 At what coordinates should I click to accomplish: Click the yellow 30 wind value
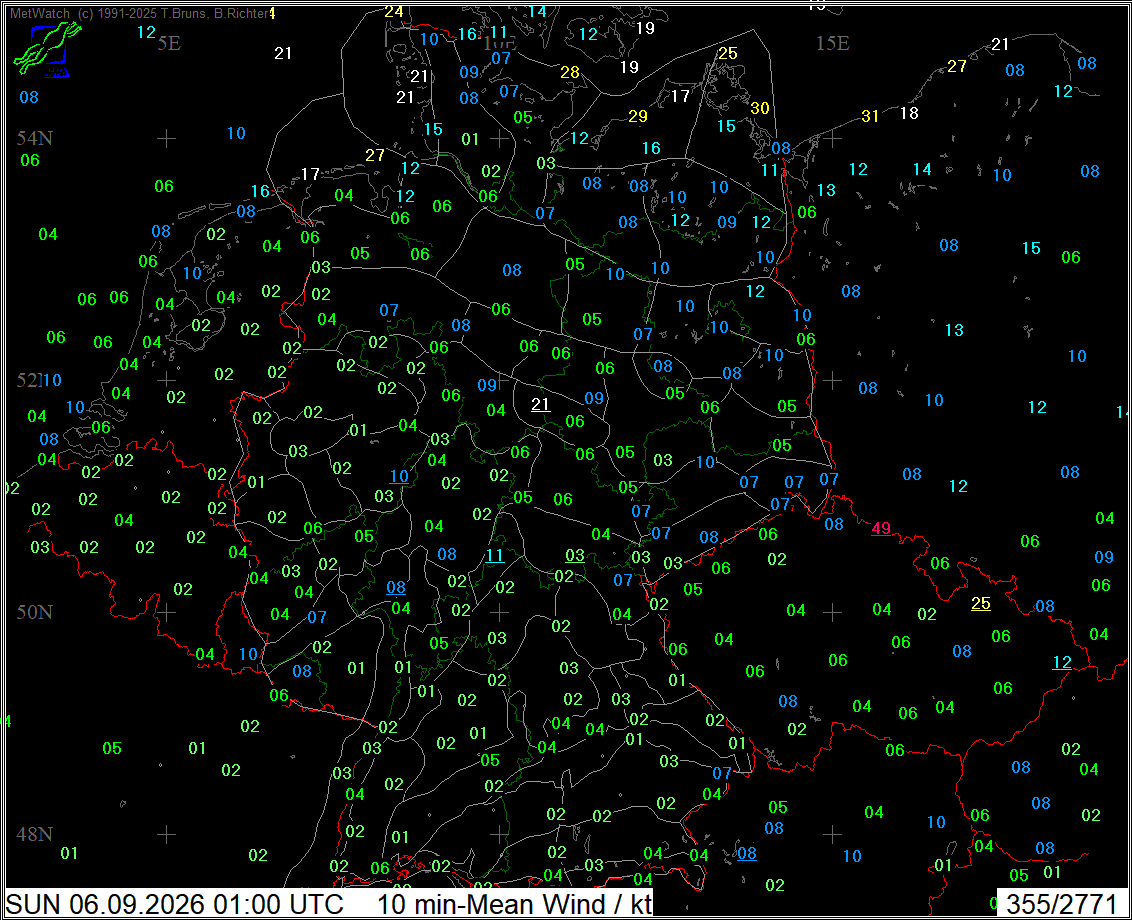tap(759, 108)
